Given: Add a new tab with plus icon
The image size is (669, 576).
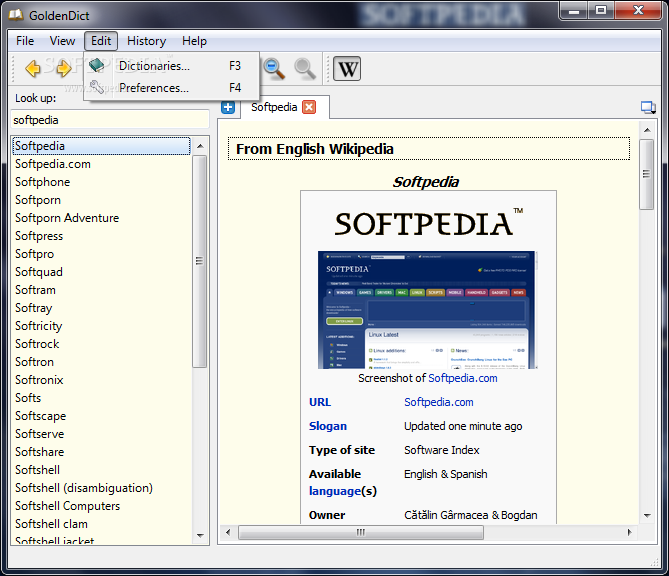Looking at the screenshot, I should (x=228, y=107).
